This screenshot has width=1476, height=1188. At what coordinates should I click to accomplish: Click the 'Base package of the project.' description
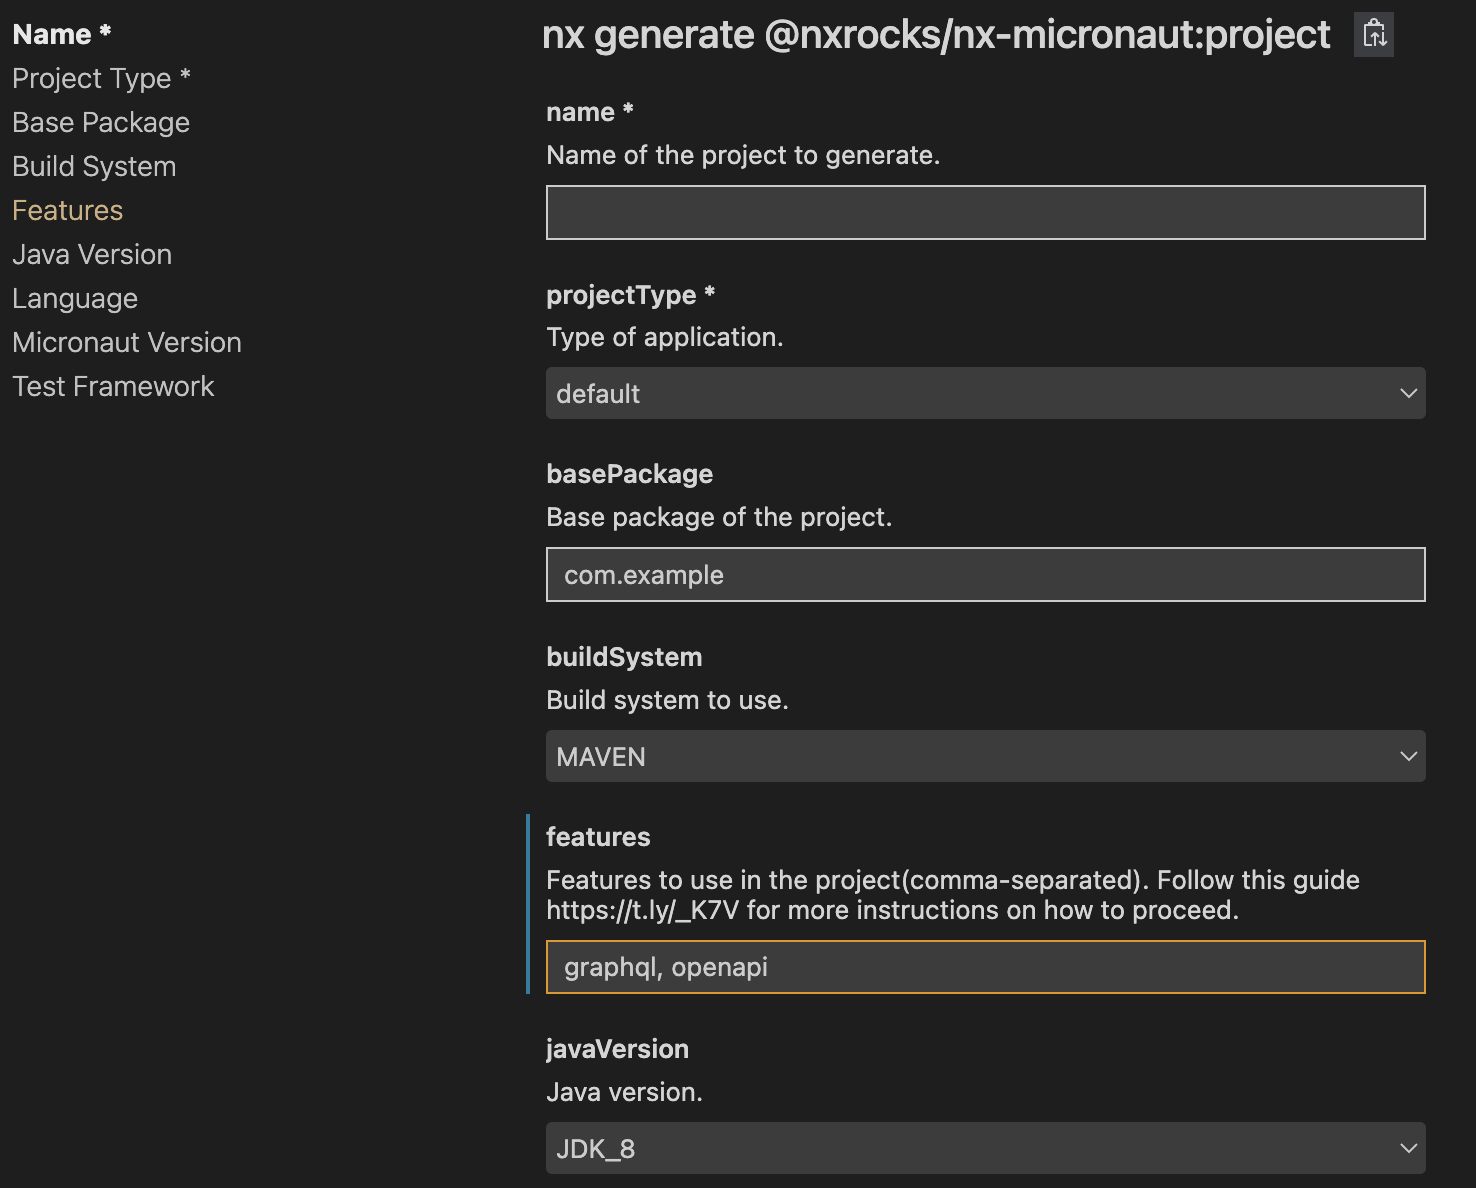719,518
